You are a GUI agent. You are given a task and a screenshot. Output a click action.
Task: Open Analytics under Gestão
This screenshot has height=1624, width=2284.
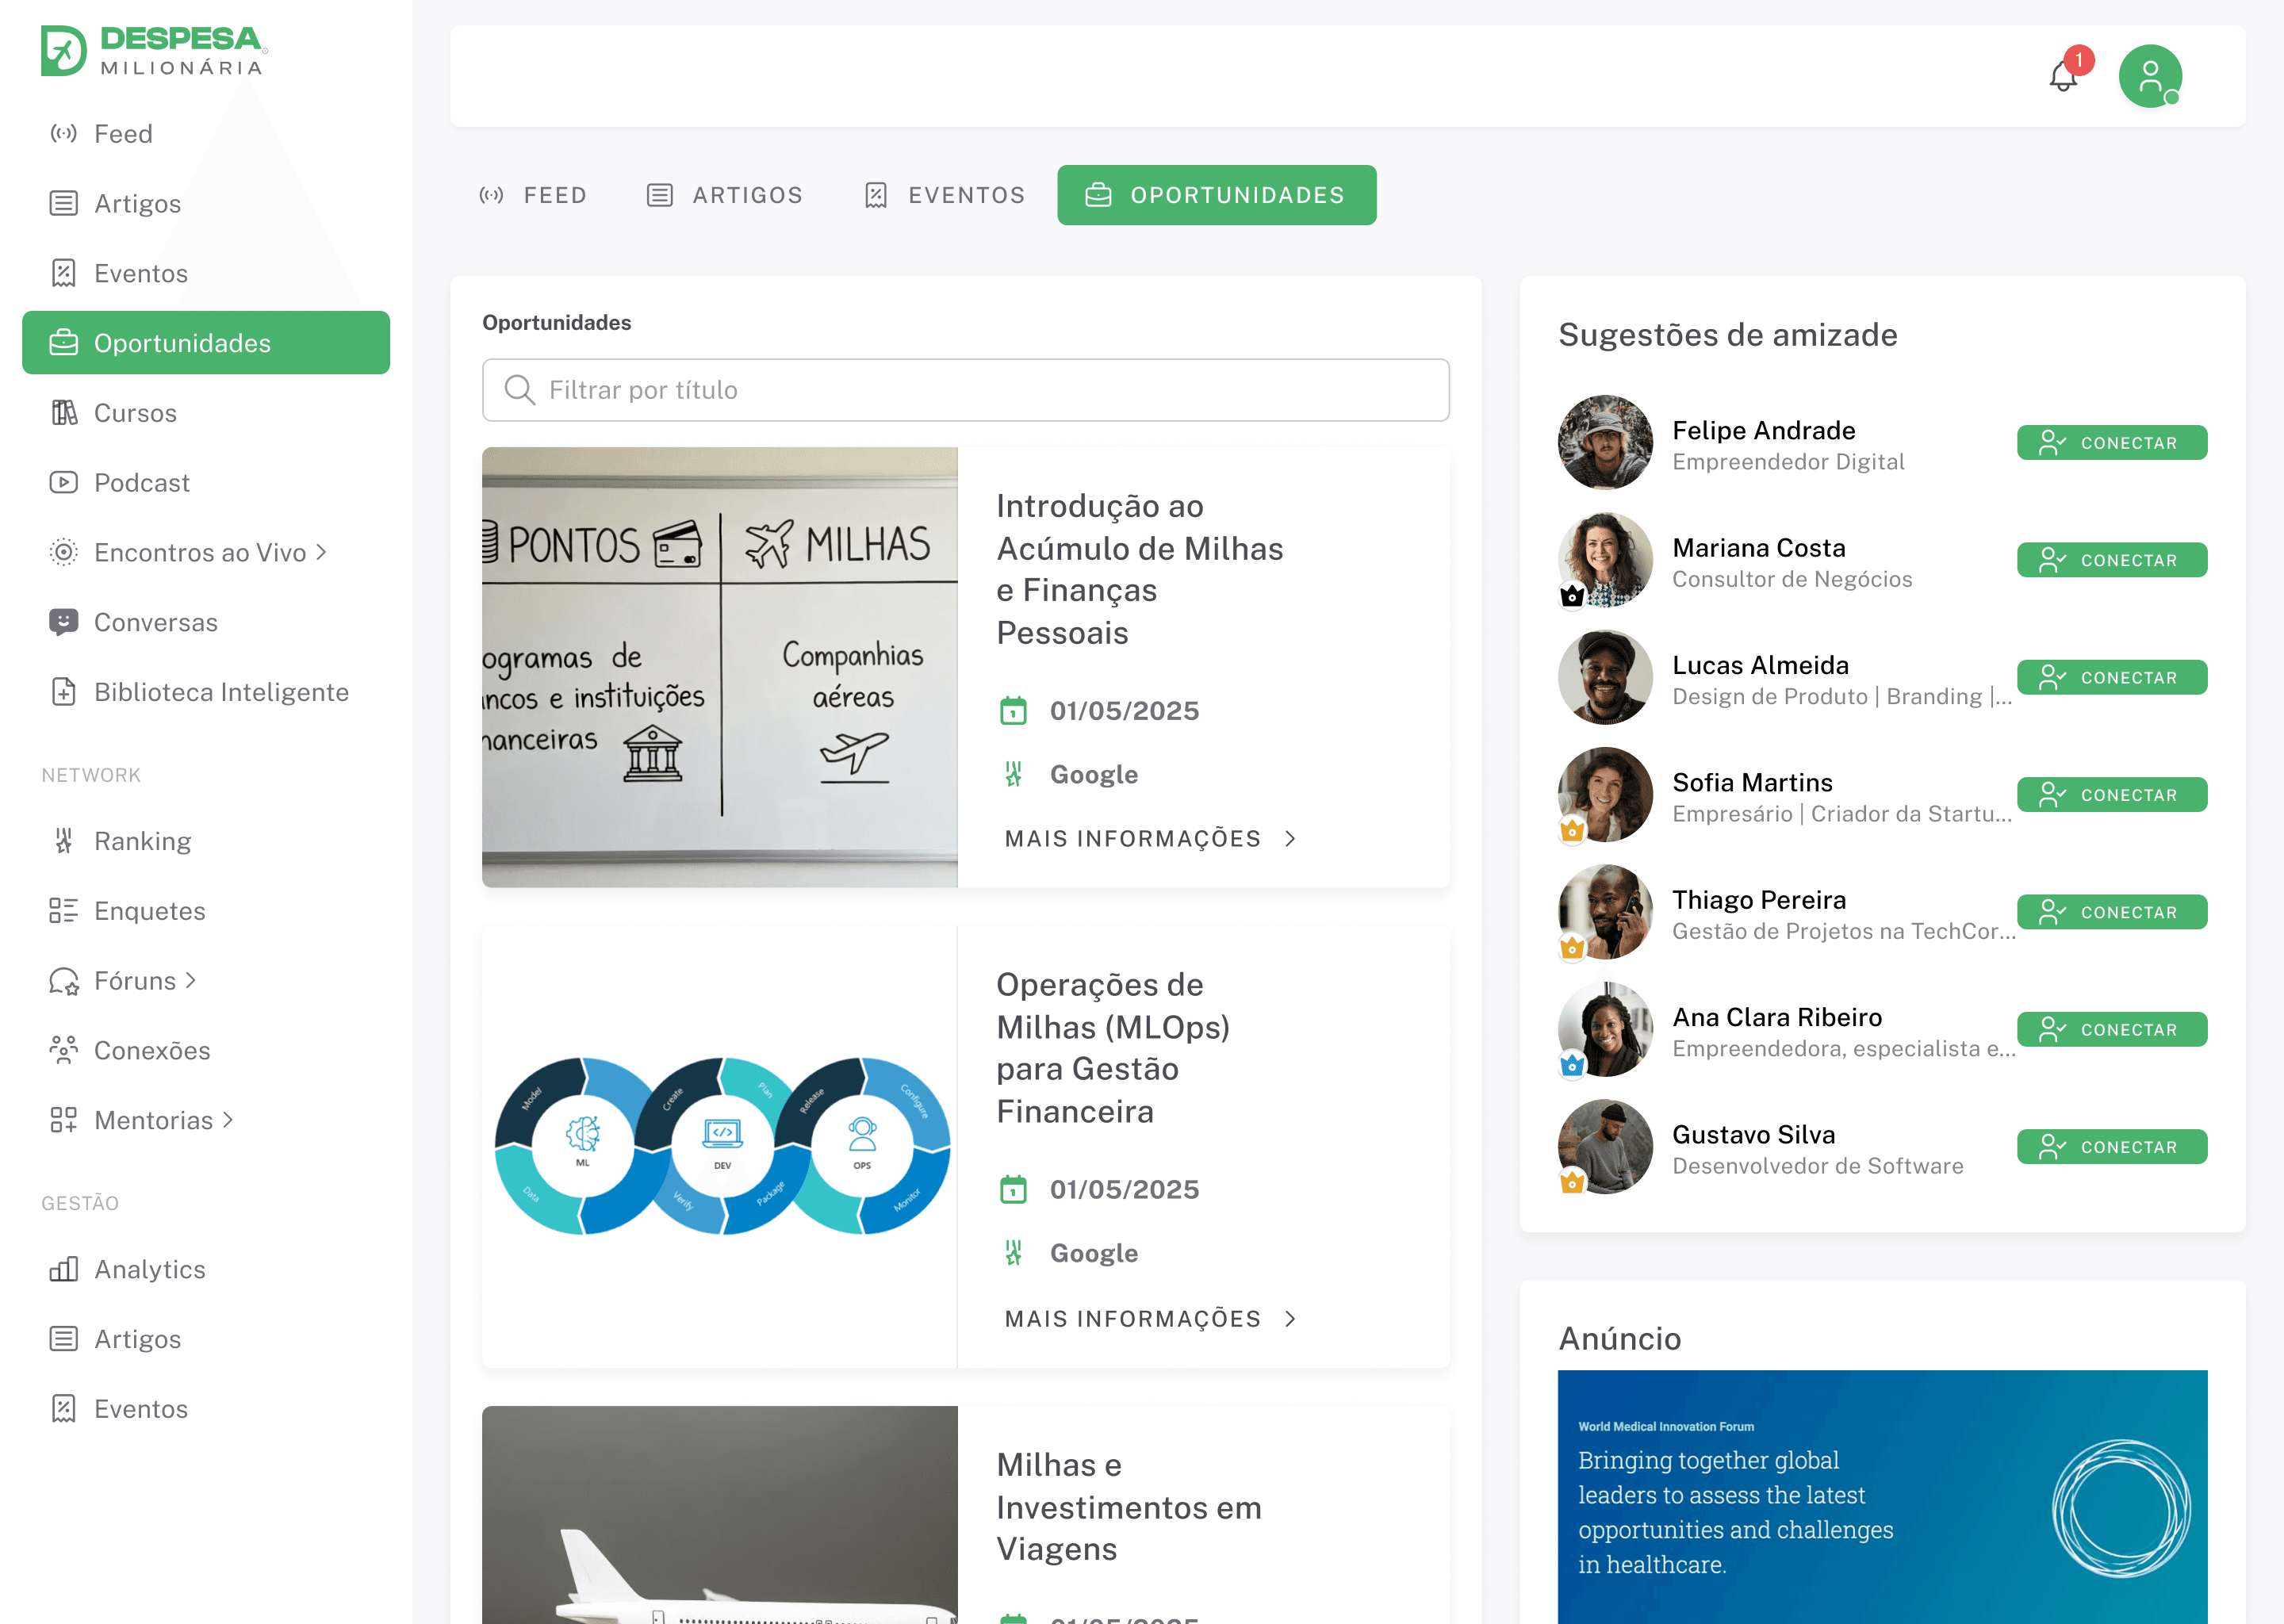pyautogui.click(x=206, y=1269)
